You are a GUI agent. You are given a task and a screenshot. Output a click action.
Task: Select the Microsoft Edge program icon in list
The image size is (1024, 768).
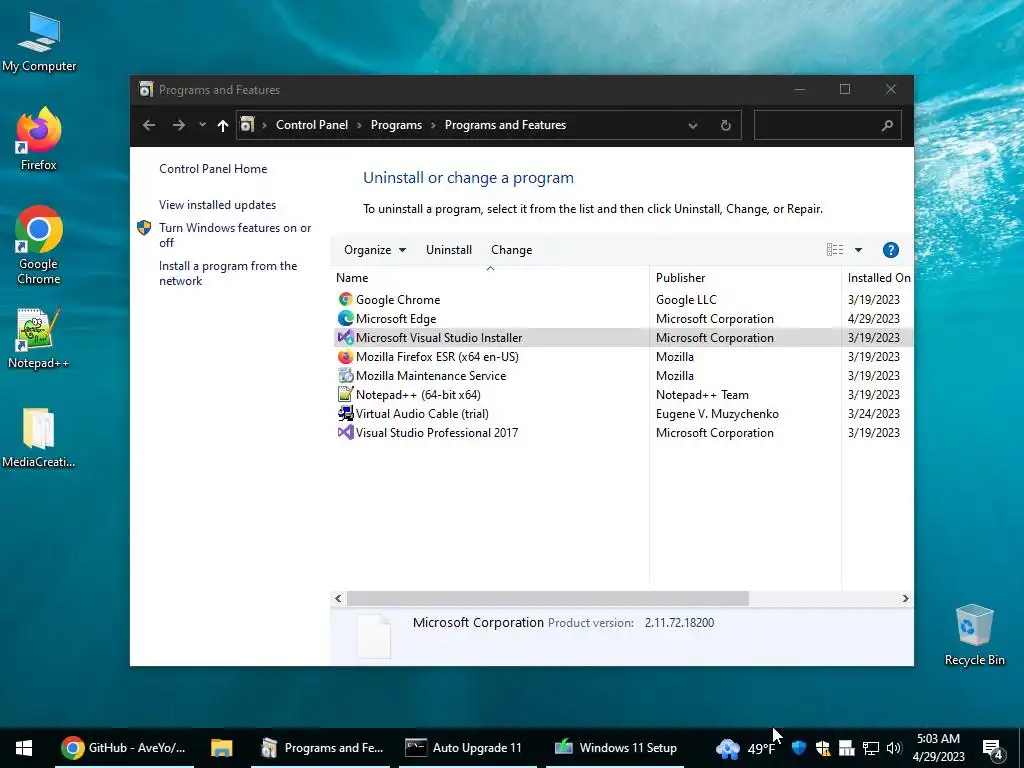345,318
